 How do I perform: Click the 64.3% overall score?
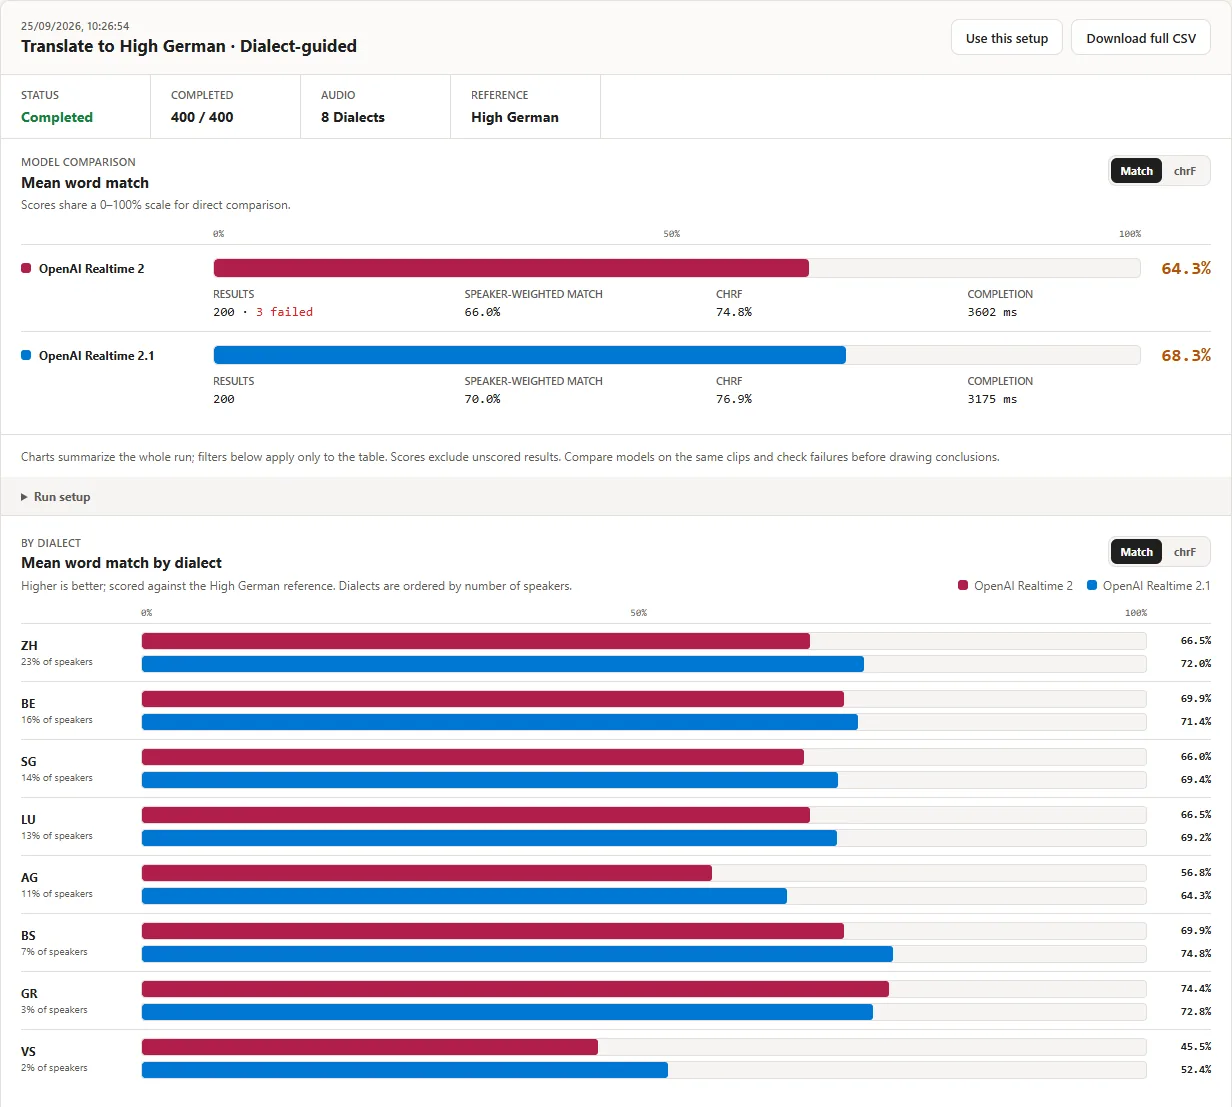click(x=1186, y=268)
